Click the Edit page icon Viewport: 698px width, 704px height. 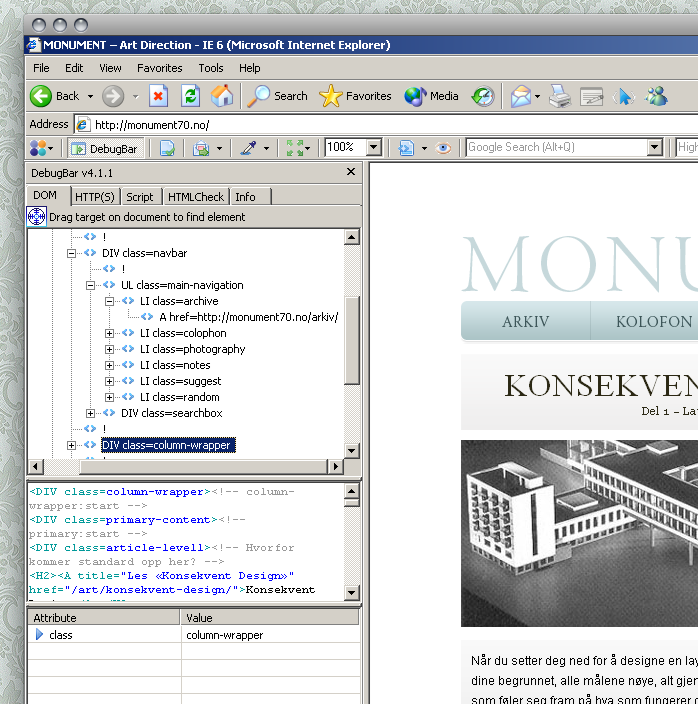[592, 96]
